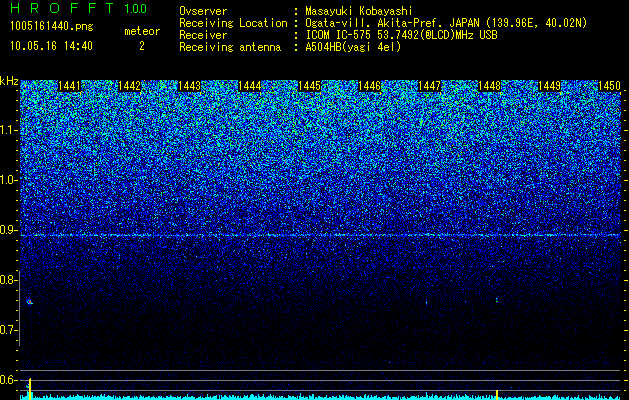
Task: Click the 0.8 kHz axis label
Action: click(8, 280)
